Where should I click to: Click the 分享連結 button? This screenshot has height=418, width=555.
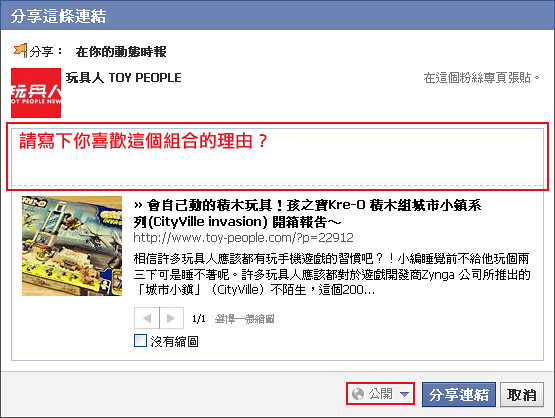[459, 395]
